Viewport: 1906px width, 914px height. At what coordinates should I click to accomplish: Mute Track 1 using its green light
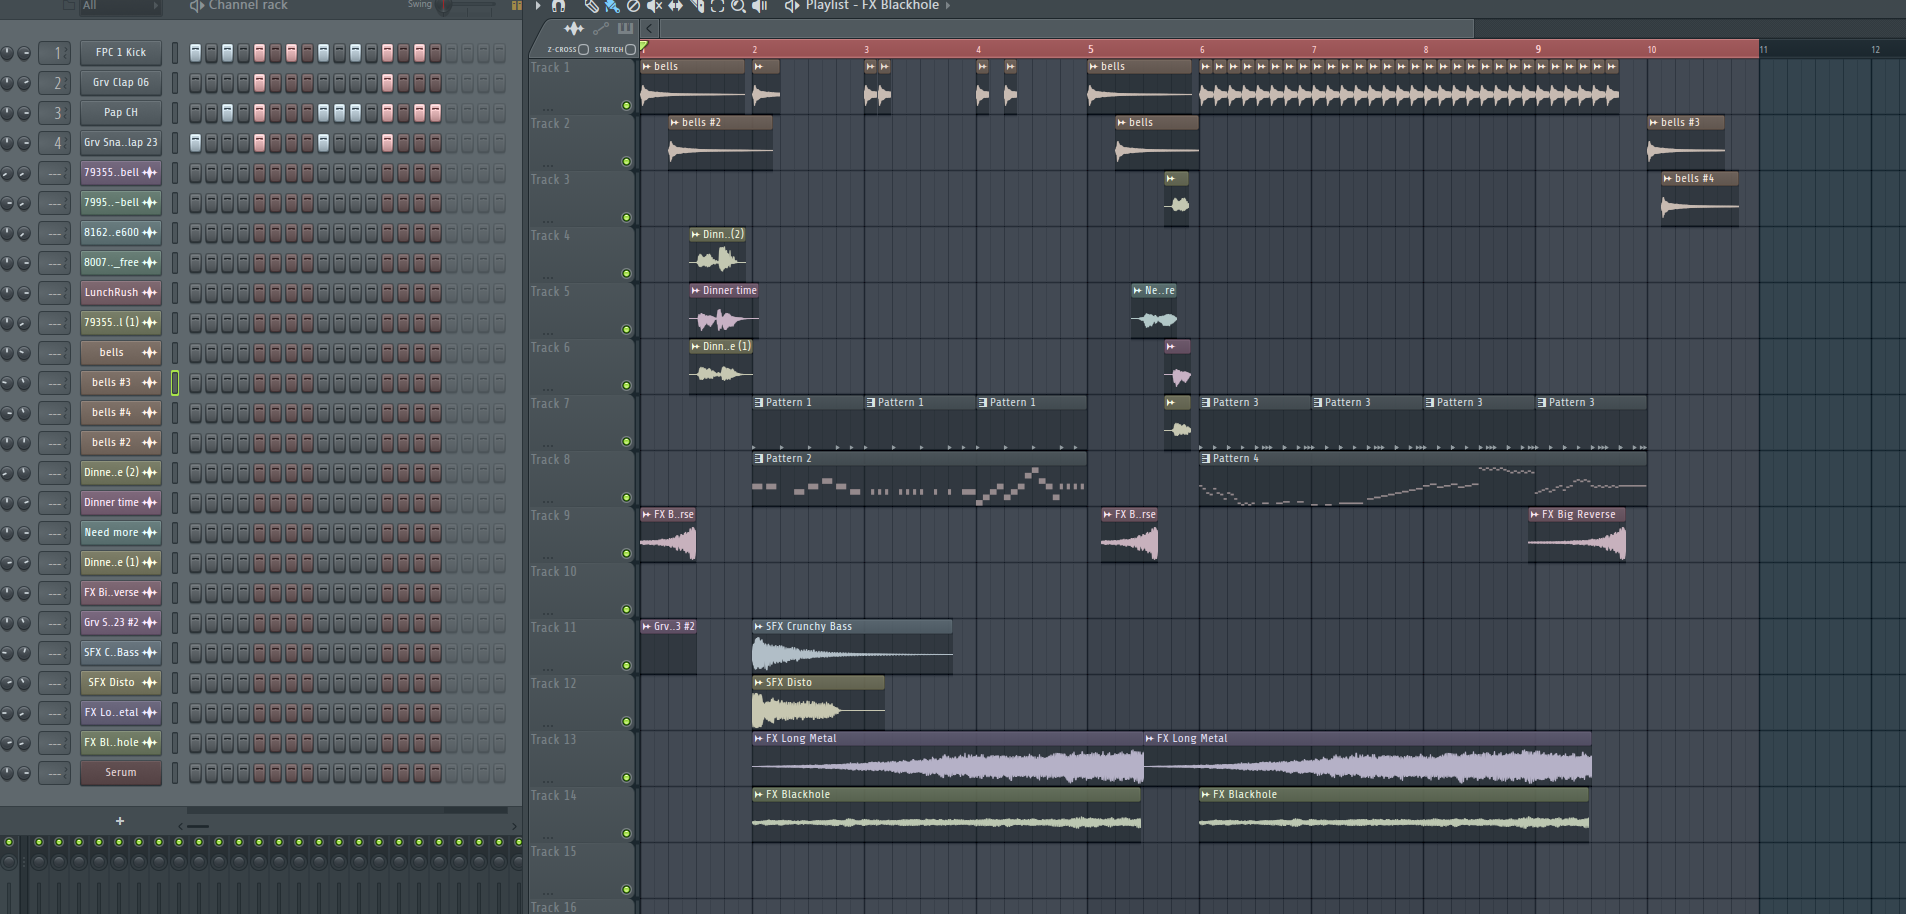(627, 105)
